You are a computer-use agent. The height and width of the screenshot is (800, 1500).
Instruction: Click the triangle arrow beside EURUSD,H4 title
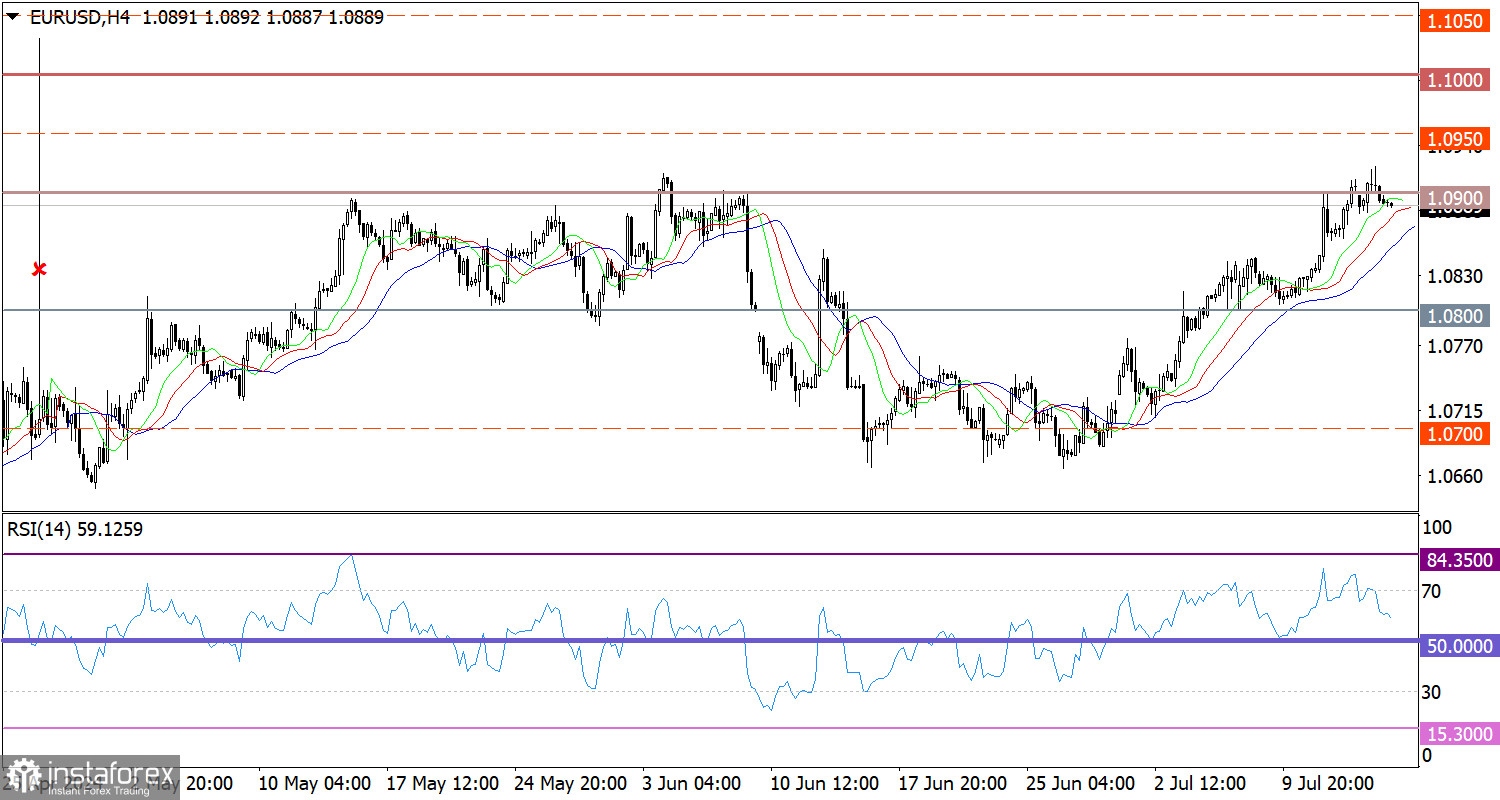[13, 16]
